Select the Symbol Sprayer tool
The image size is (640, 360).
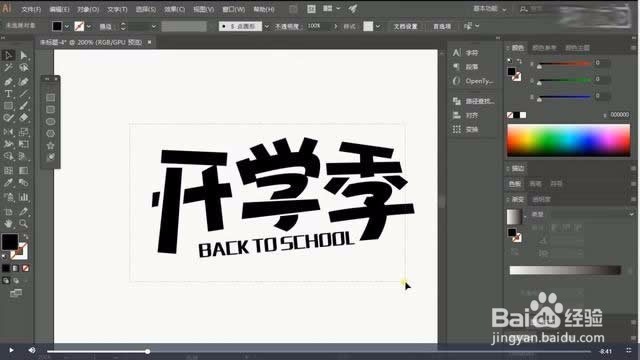(x=8, y=197)
